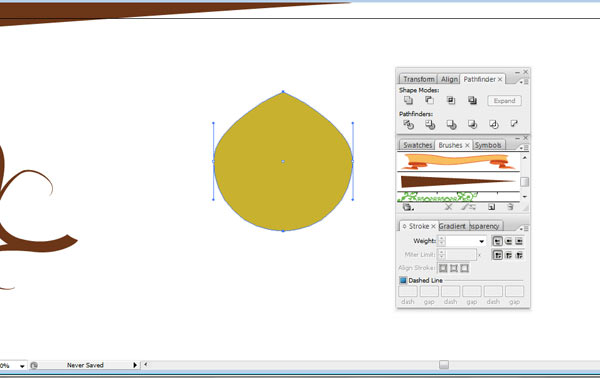The height and width of the screenshot is (378, 600).
Task: Open the Brush Libraries menu icon
Action: click(408, 207)
